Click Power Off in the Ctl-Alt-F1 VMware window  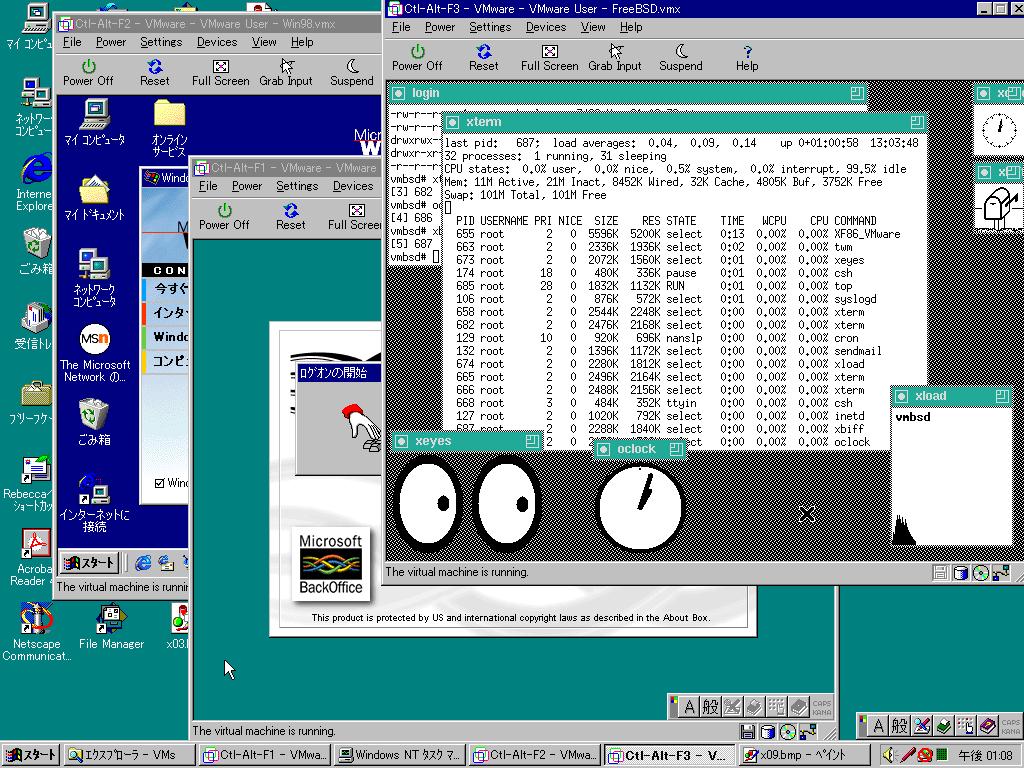pyautogui.click(x=224, y=217)
